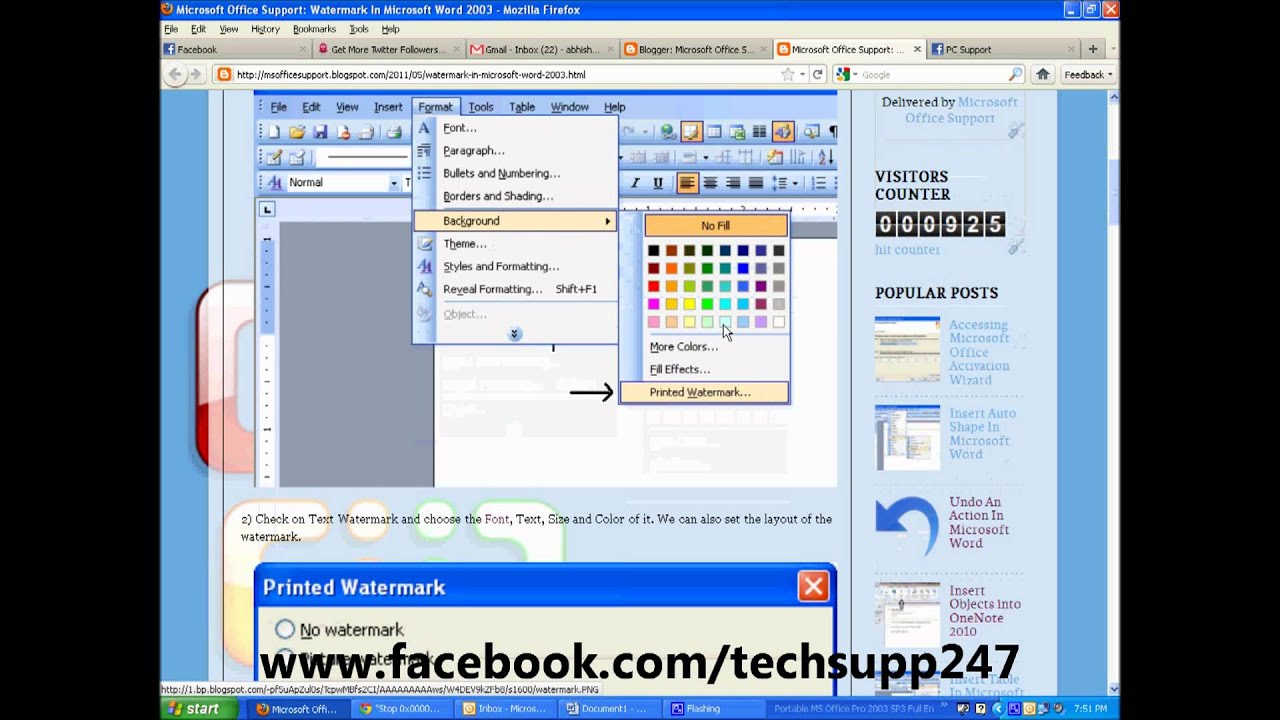The image size is (1280, 720).
Task: Open the Insert Objects into OneNote 2010 post
Action: pyautogui.click(x=985, y=611)
